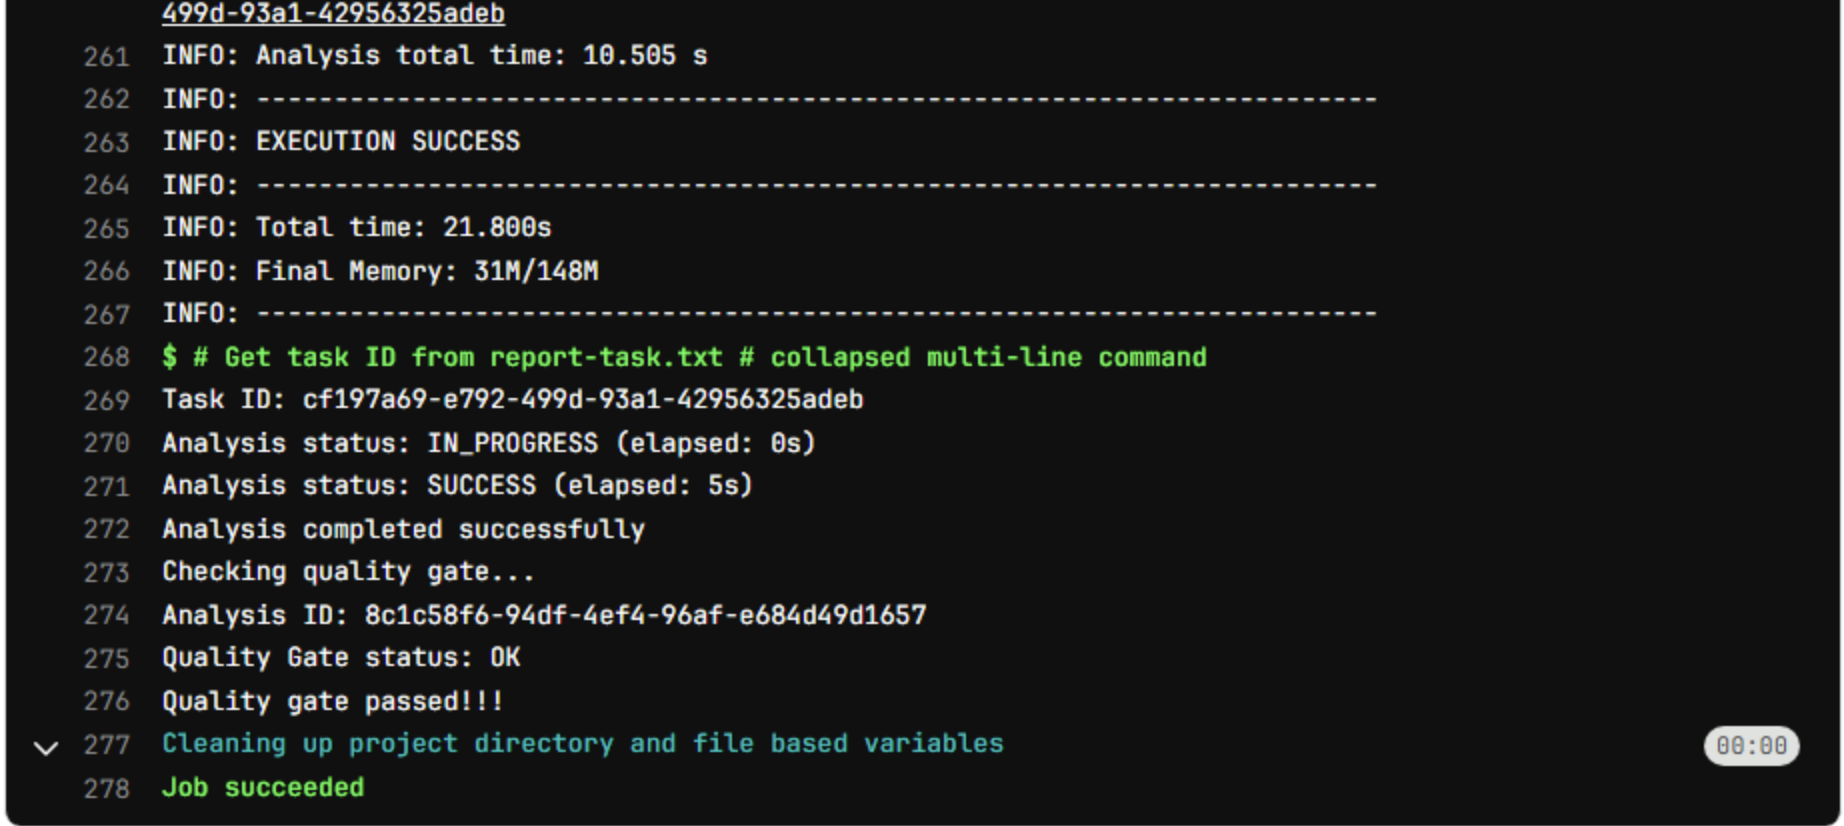Screen dimensions: 1844x826
Task: Select line number 273 beside Checking quality gate
Action: (106, 573)
